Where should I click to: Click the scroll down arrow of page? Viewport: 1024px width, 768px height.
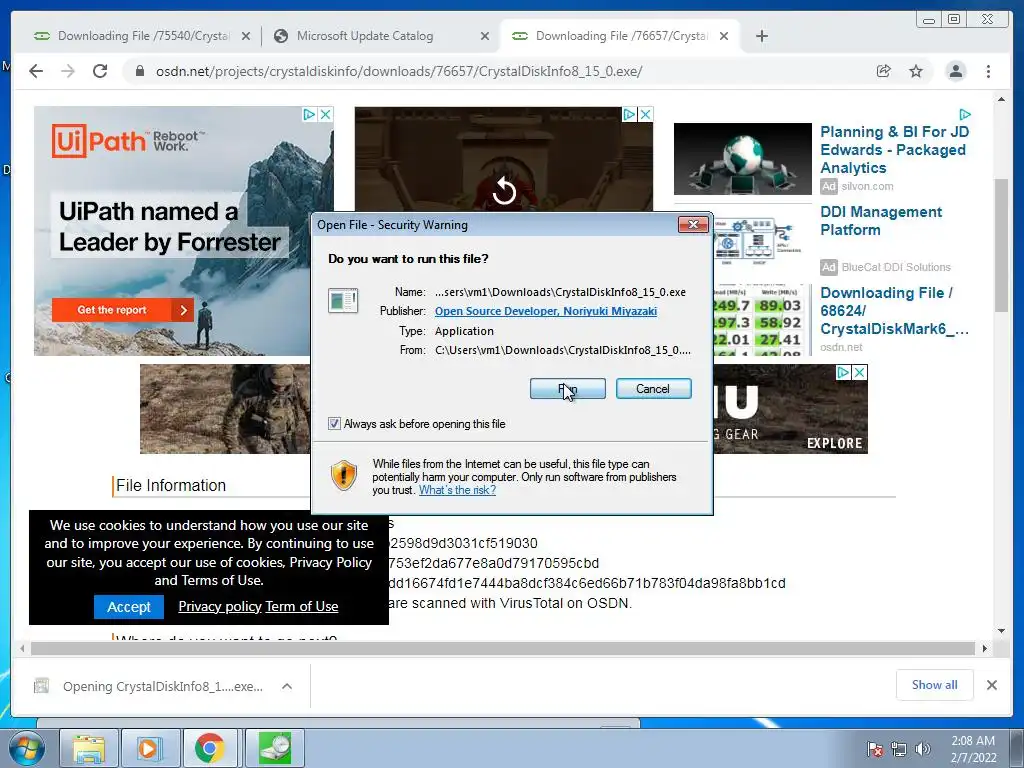pos(1001,631)
